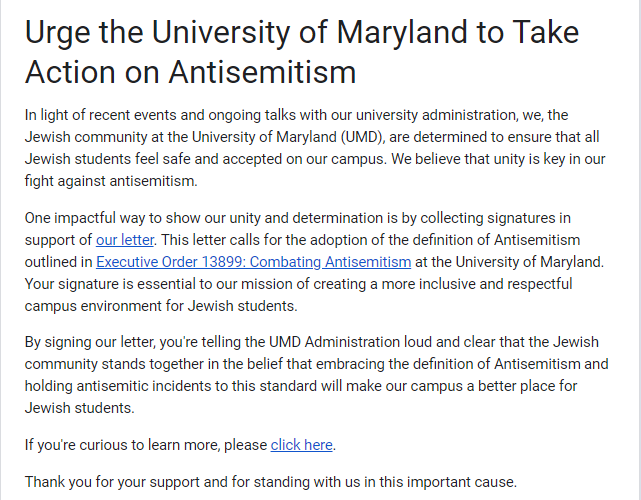641x500 pixels.
Task: Click the line starting "holding antisemitic incidents"
Action: point(301,386)
